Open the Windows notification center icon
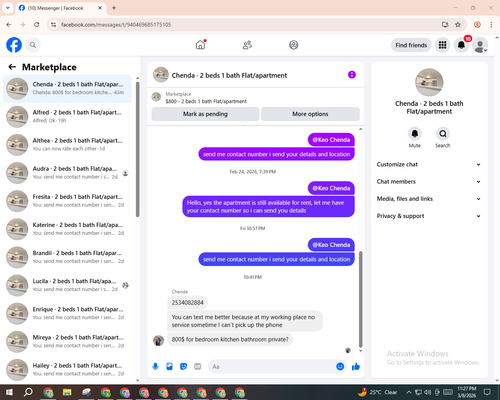Screen dimensions: 500x400 point(487,392)
